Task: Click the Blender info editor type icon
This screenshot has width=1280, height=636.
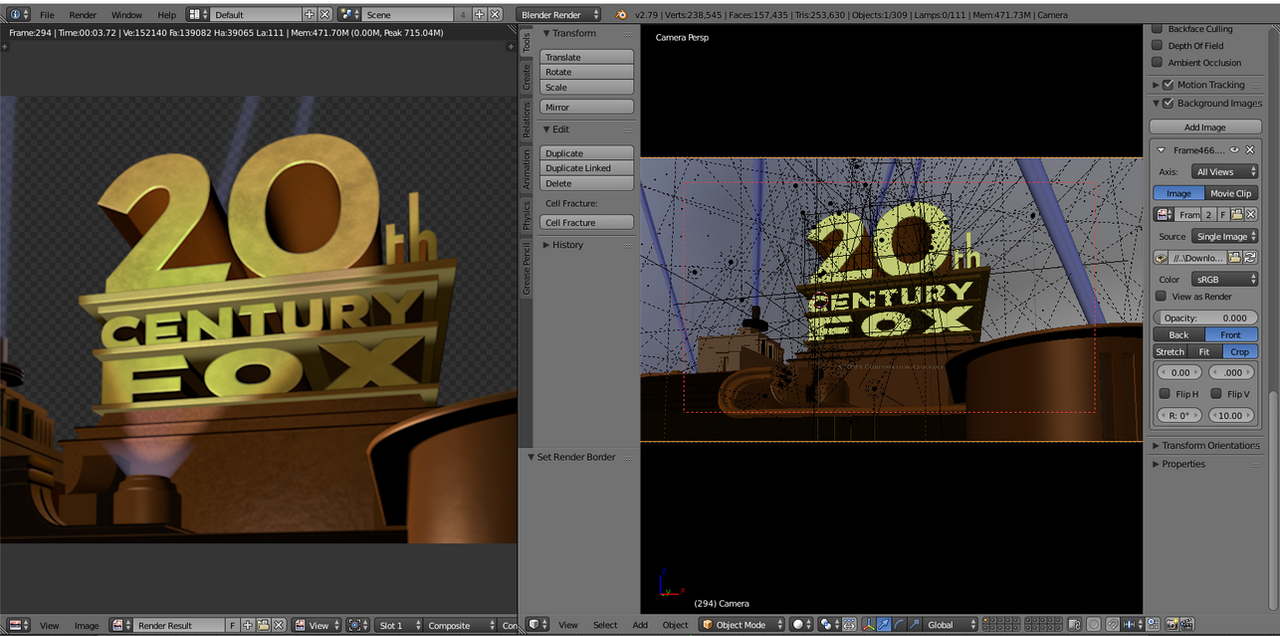Action: coord(18,15)
